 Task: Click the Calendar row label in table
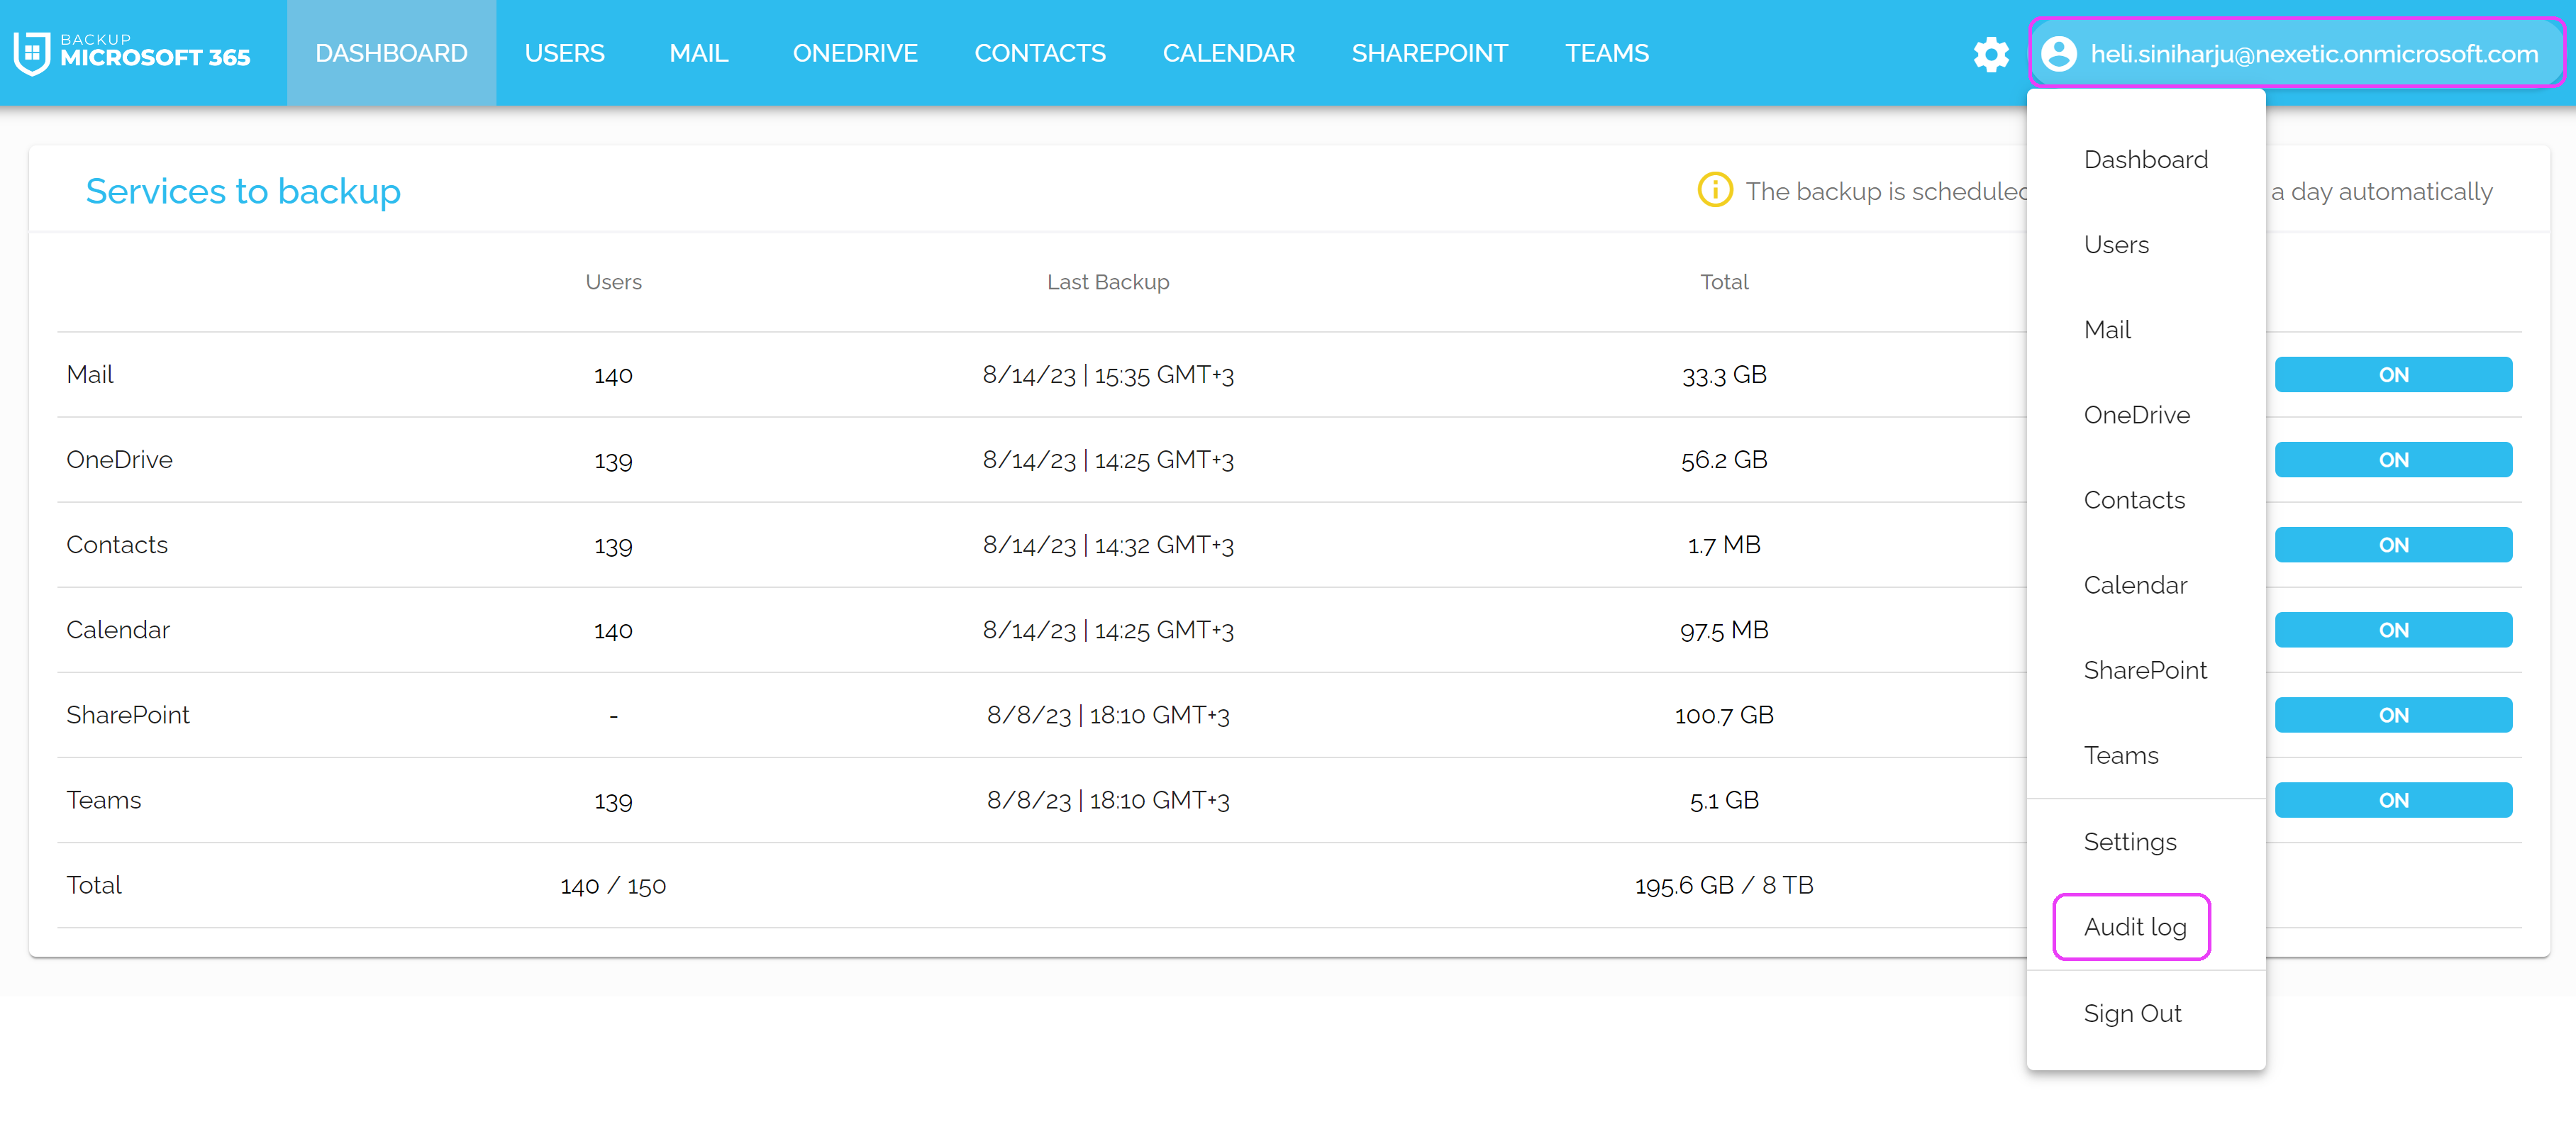pos(118,630)
